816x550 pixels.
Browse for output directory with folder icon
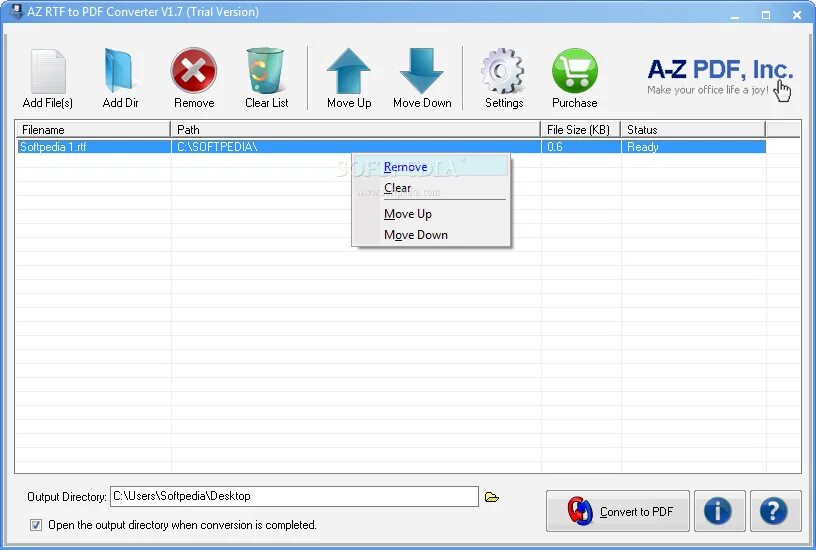coord(492,497)
